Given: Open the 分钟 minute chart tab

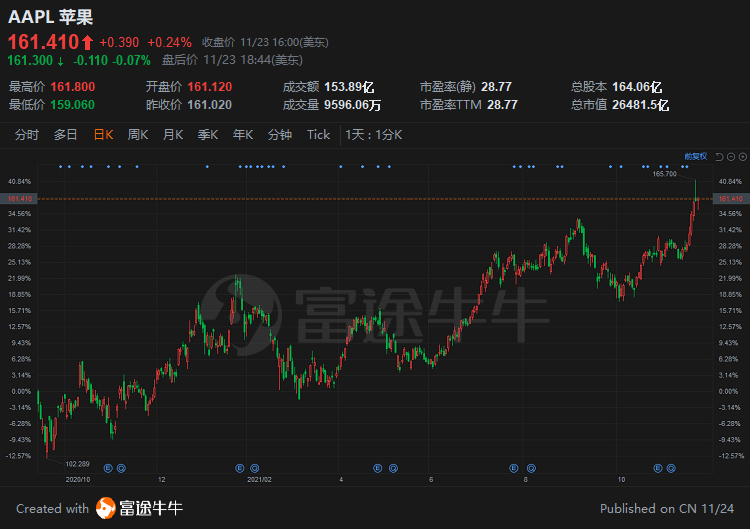Looking at the screenshot, I should coord(280,135).
